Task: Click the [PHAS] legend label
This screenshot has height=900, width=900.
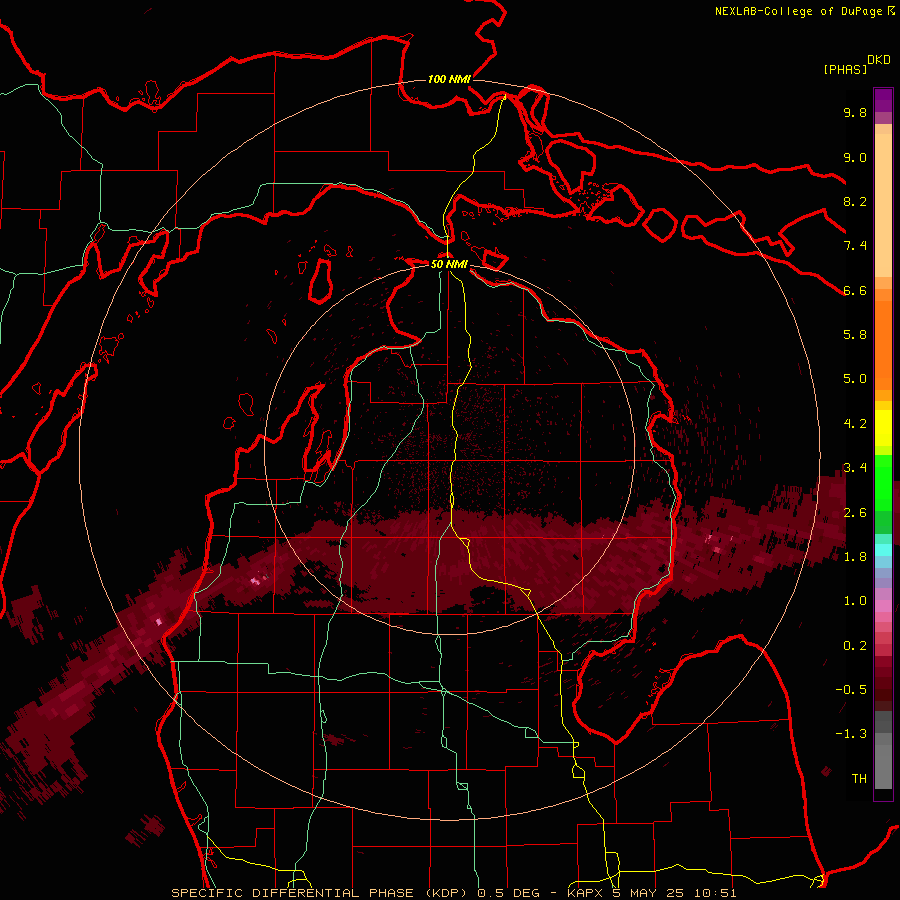Action: [x=845, y=69]
